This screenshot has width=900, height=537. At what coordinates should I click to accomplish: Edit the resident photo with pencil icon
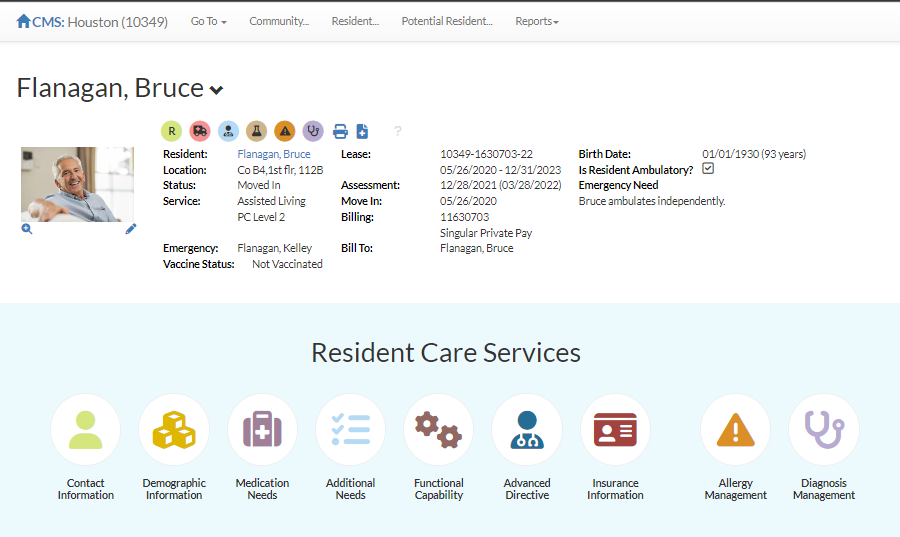(131, 229)
